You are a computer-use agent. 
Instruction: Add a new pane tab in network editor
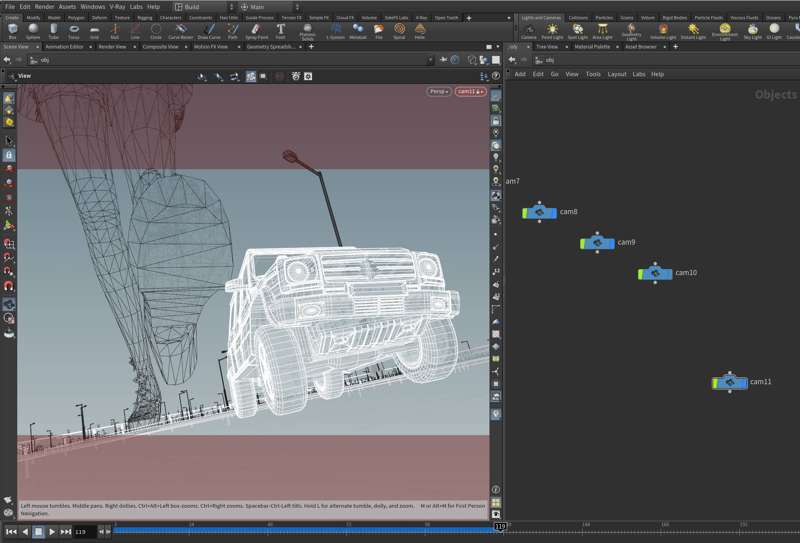click(x=676, y=46)
